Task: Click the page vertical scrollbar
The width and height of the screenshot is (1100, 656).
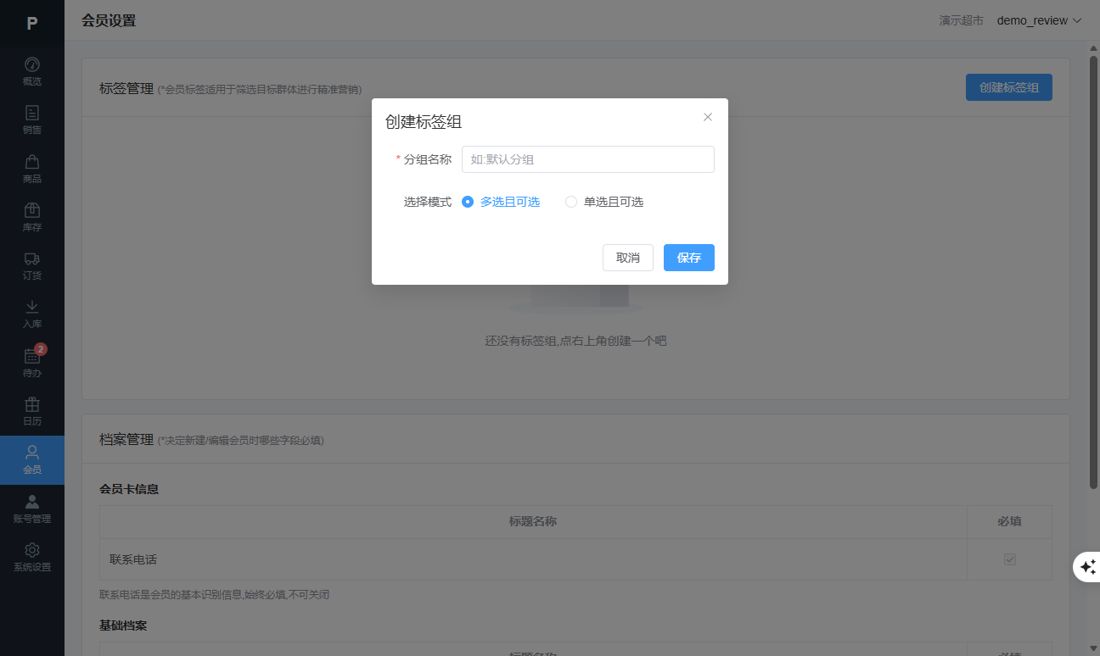Action: tap(1093, 272)
